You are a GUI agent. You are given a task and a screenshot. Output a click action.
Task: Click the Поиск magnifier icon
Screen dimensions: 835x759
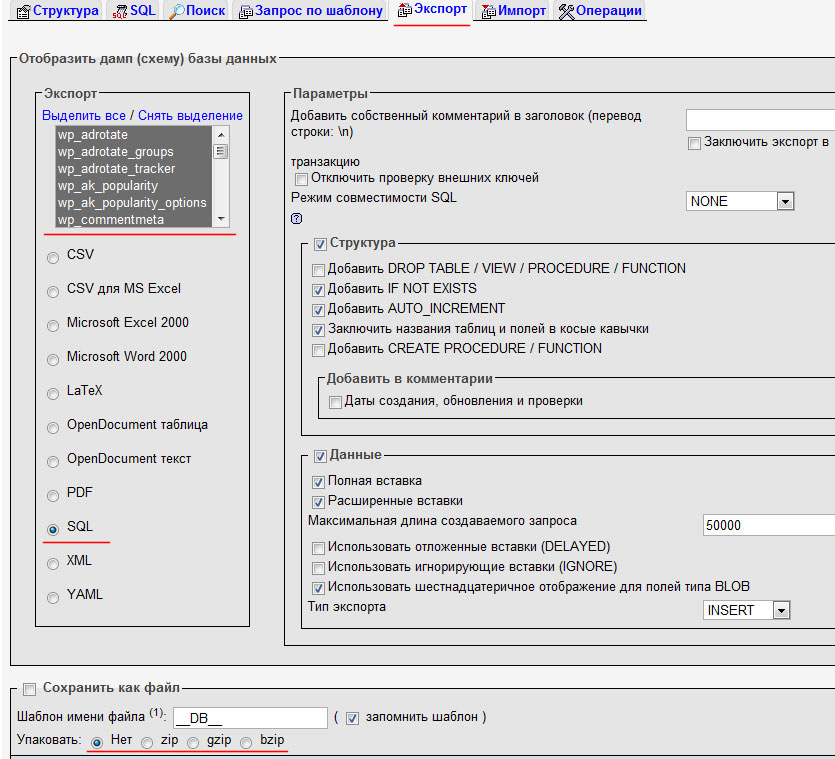pos(177,12)
